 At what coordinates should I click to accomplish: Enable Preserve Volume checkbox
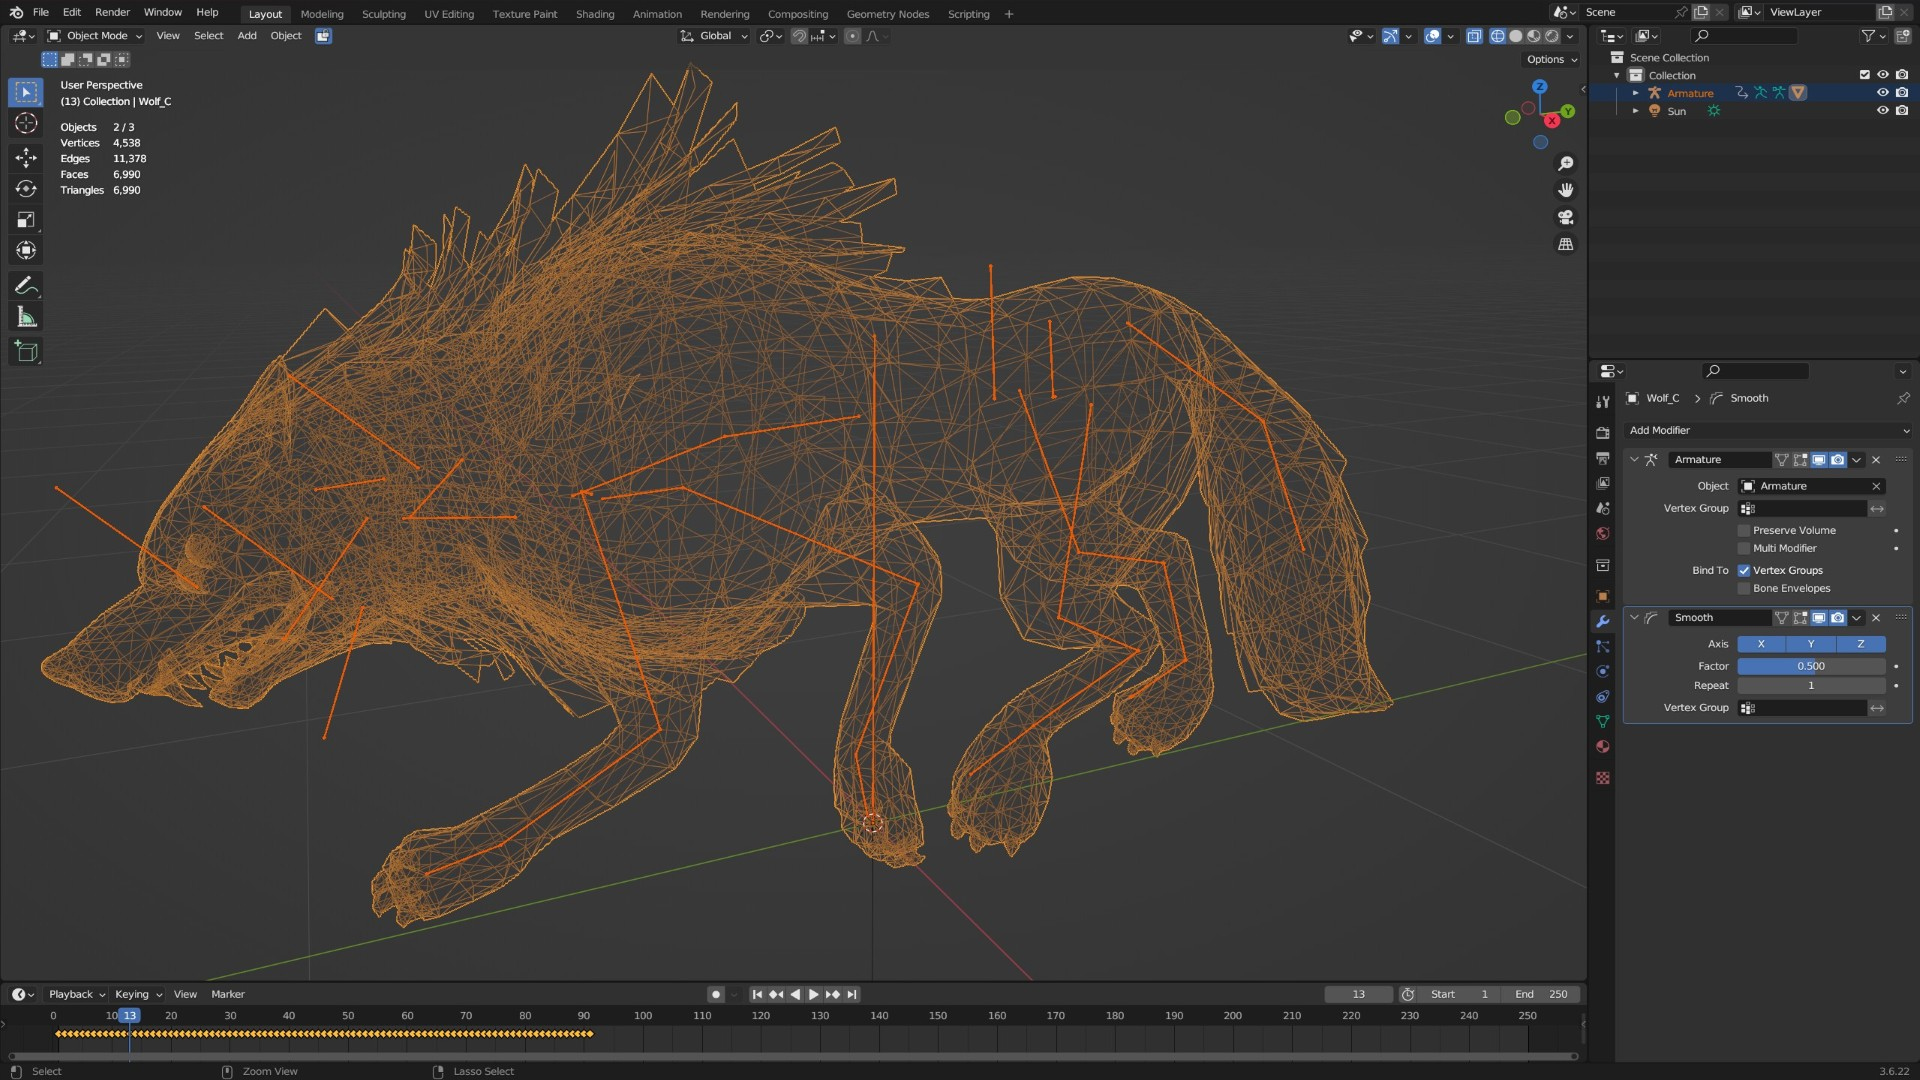[1744, 531]
